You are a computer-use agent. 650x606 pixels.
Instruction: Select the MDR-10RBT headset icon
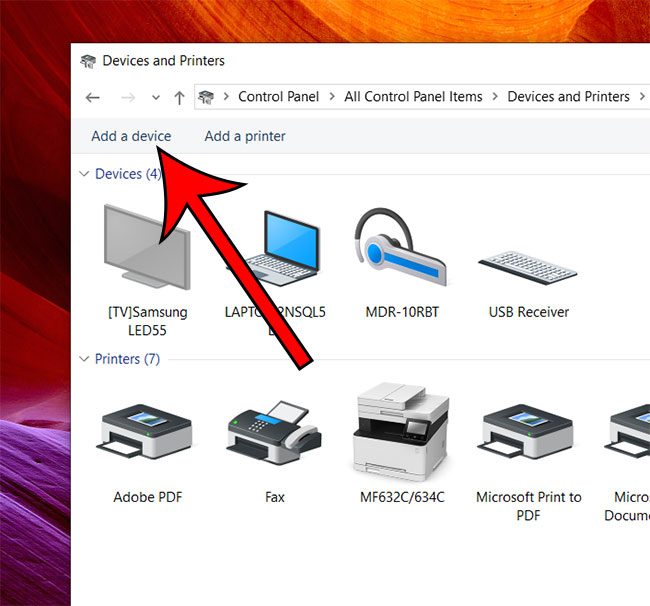401,247
